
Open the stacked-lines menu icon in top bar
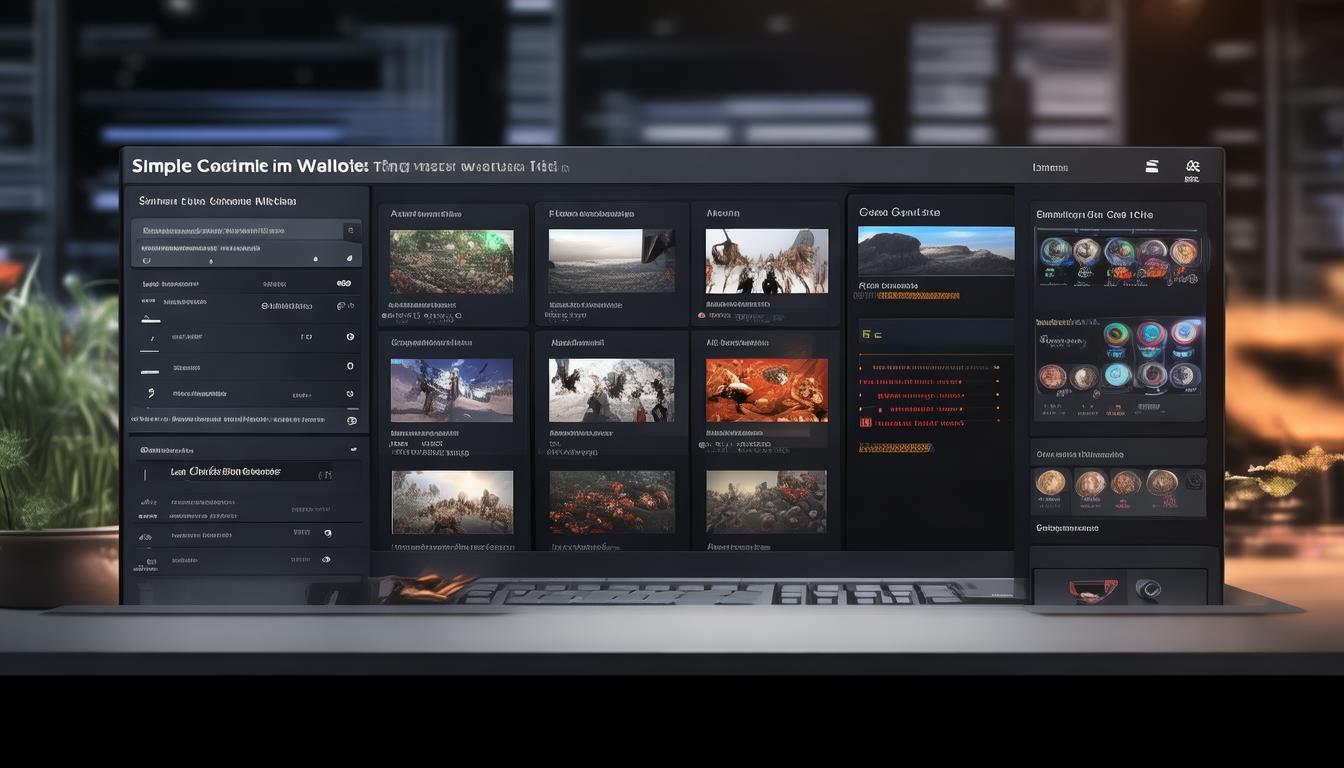(1152, 167)
